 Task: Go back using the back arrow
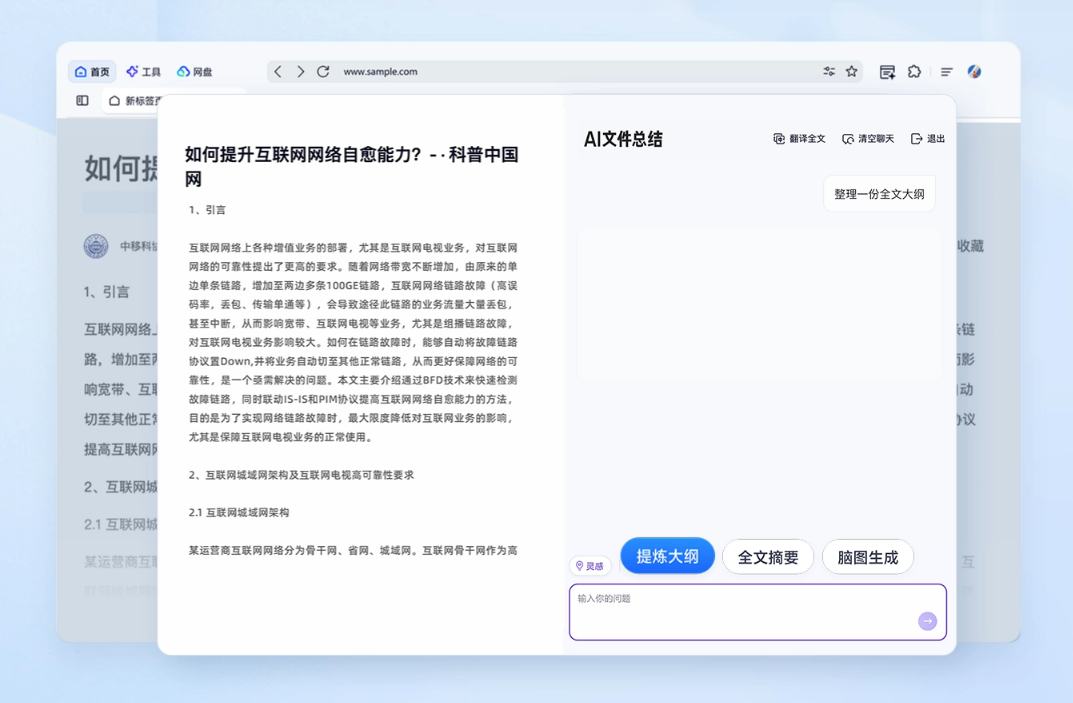278,71
